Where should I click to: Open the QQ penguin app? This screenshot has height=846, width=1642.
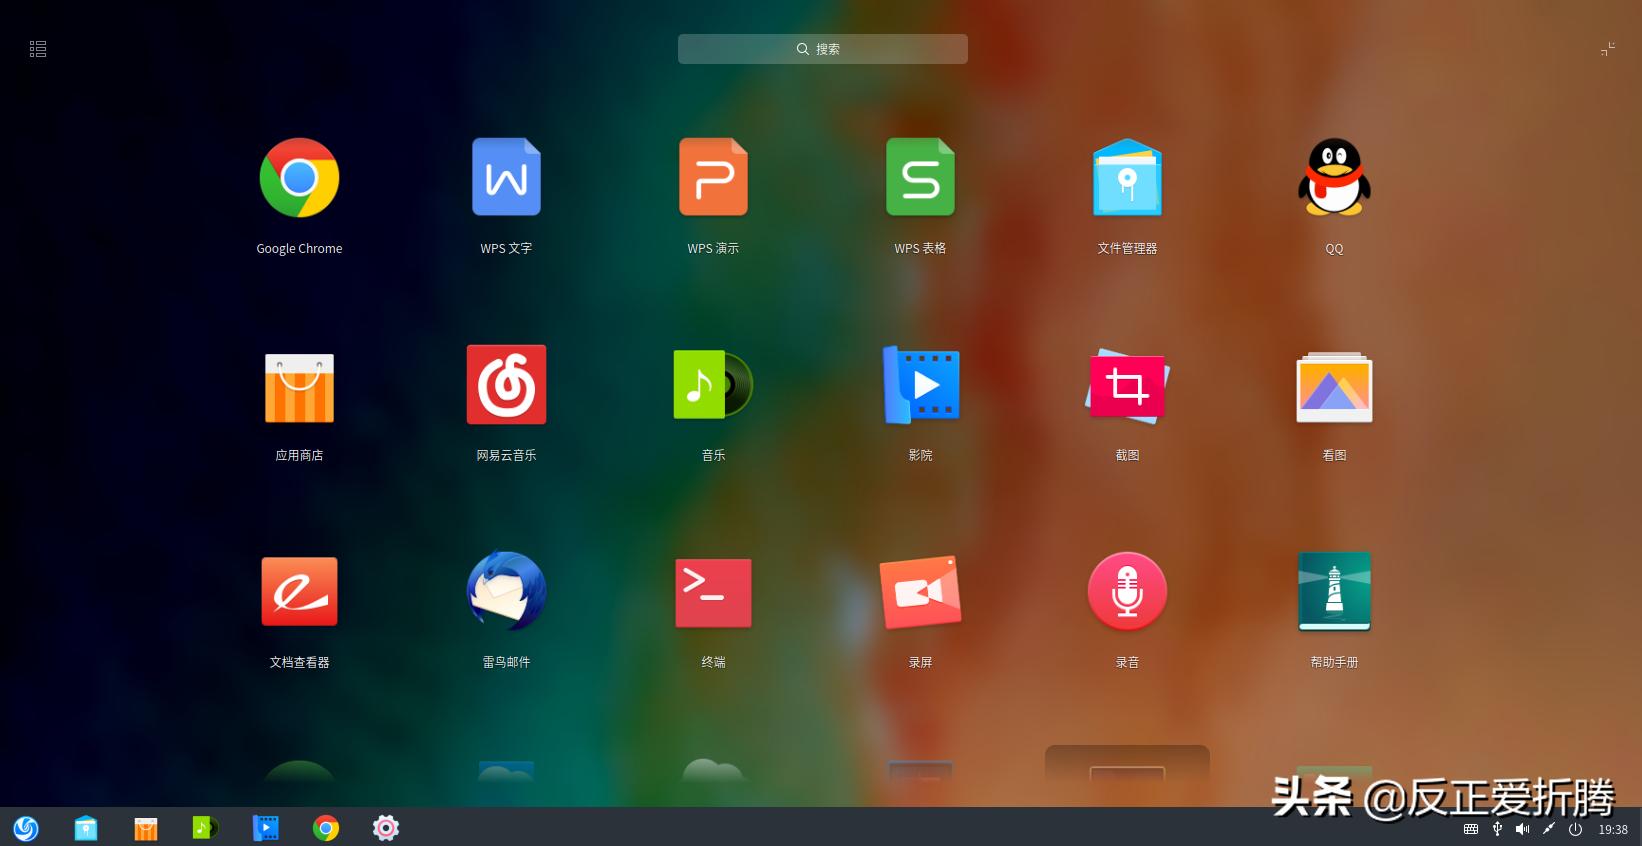tap(1334, 178)
